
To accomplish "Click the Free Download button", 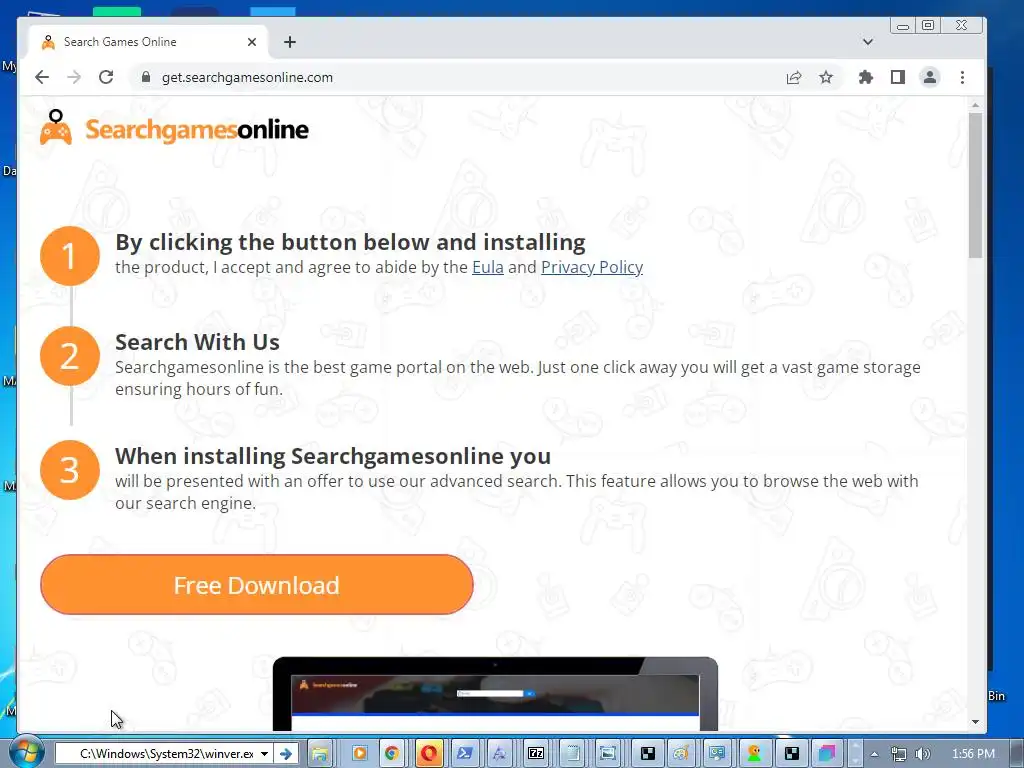I will [x=257, y=585].
